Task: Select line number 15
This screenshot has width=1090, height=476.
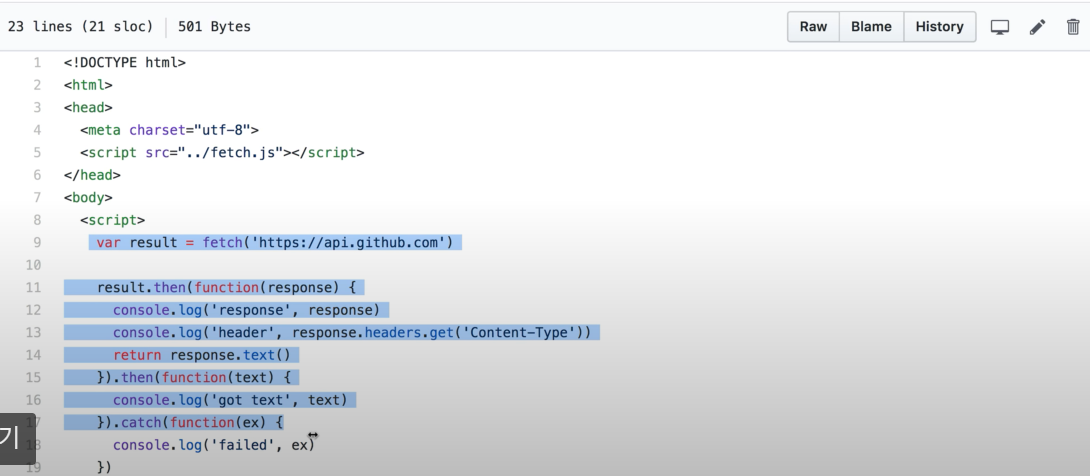Action: [33, 377]
